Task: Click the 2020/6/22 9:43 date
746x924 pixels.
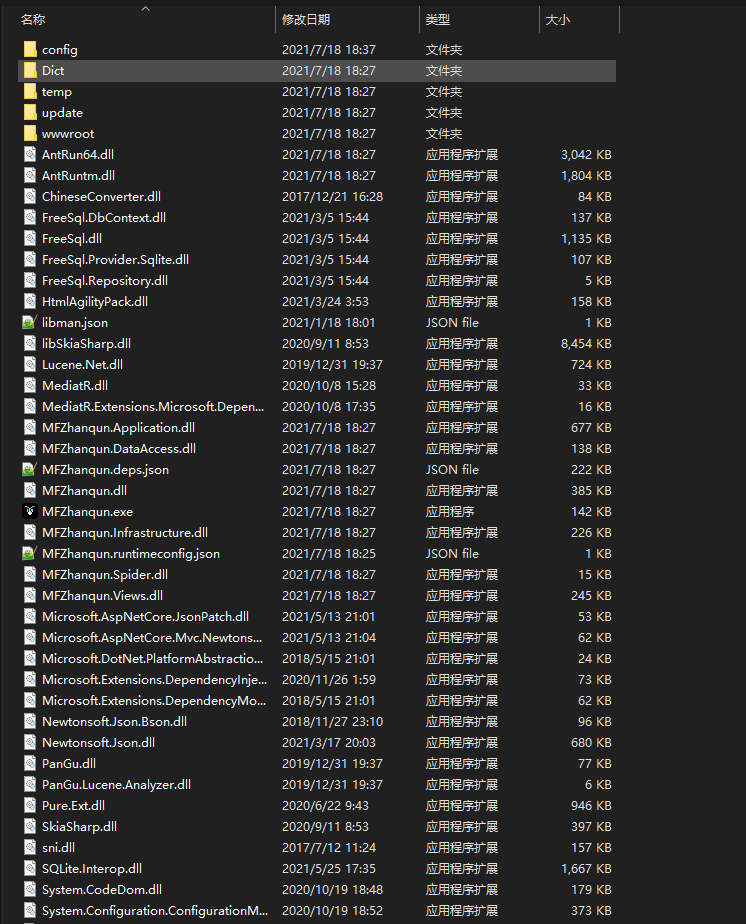Action: point(325,806)
